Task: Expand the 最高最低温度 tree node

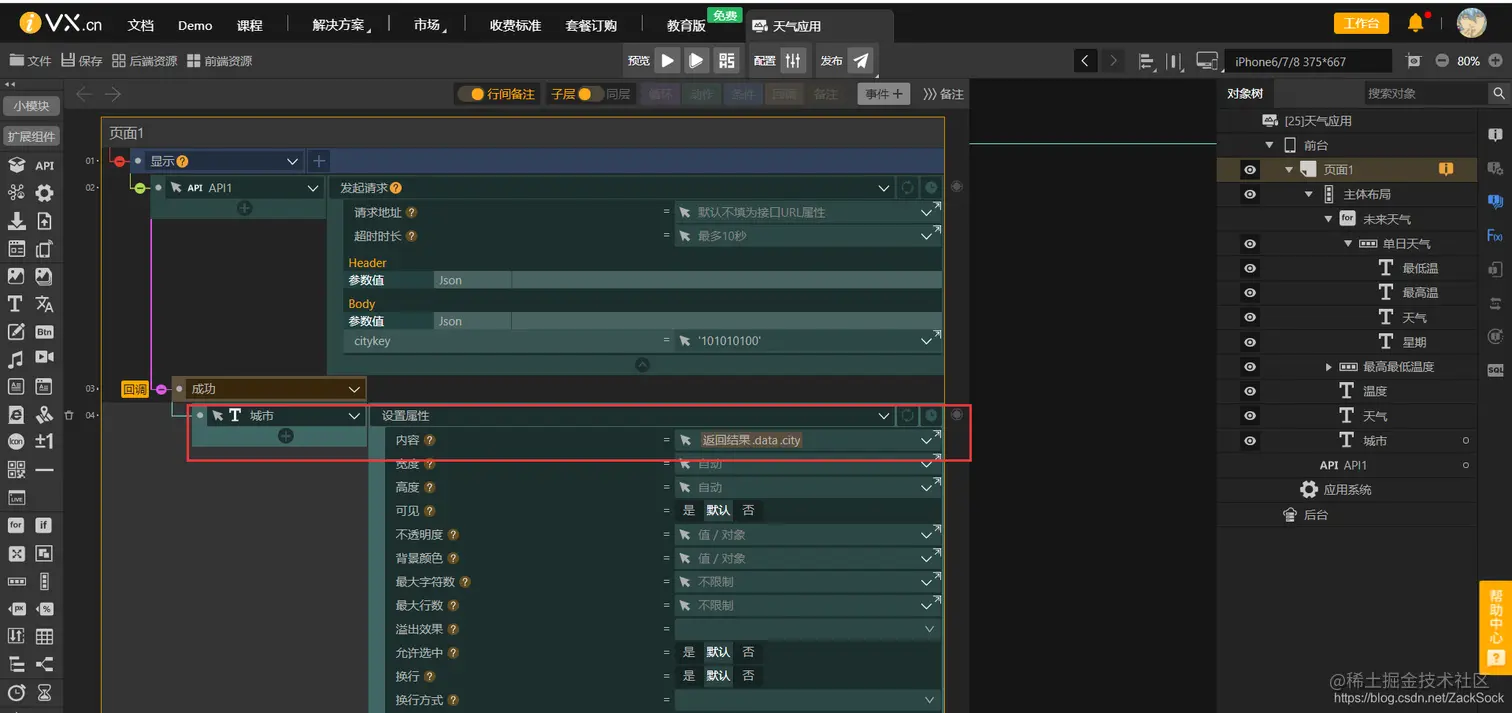Action: tap(1328, 367)
